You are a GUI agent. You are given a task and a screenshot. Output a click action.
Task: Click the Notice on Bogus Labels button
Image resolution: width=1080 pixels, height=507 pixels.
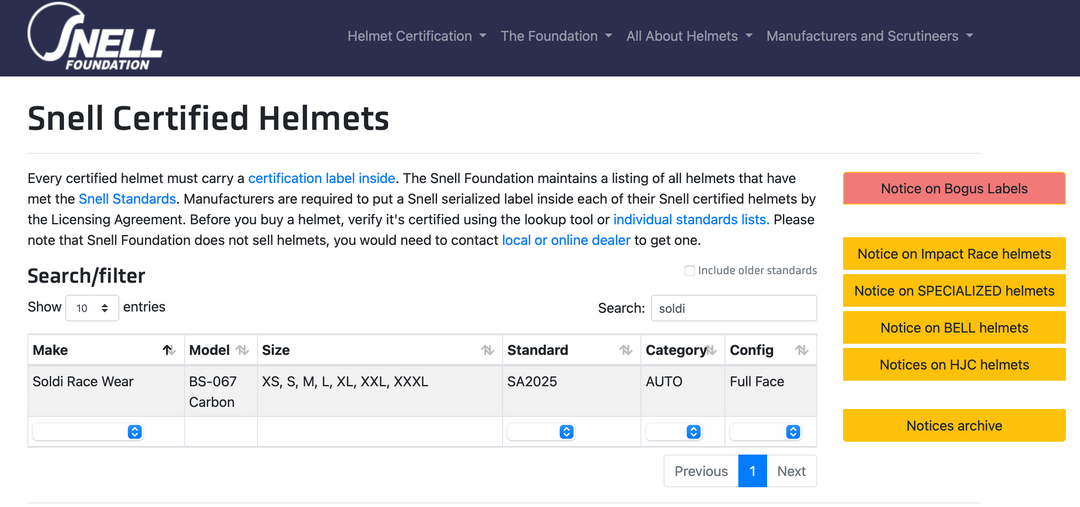[x=954, y=189]
